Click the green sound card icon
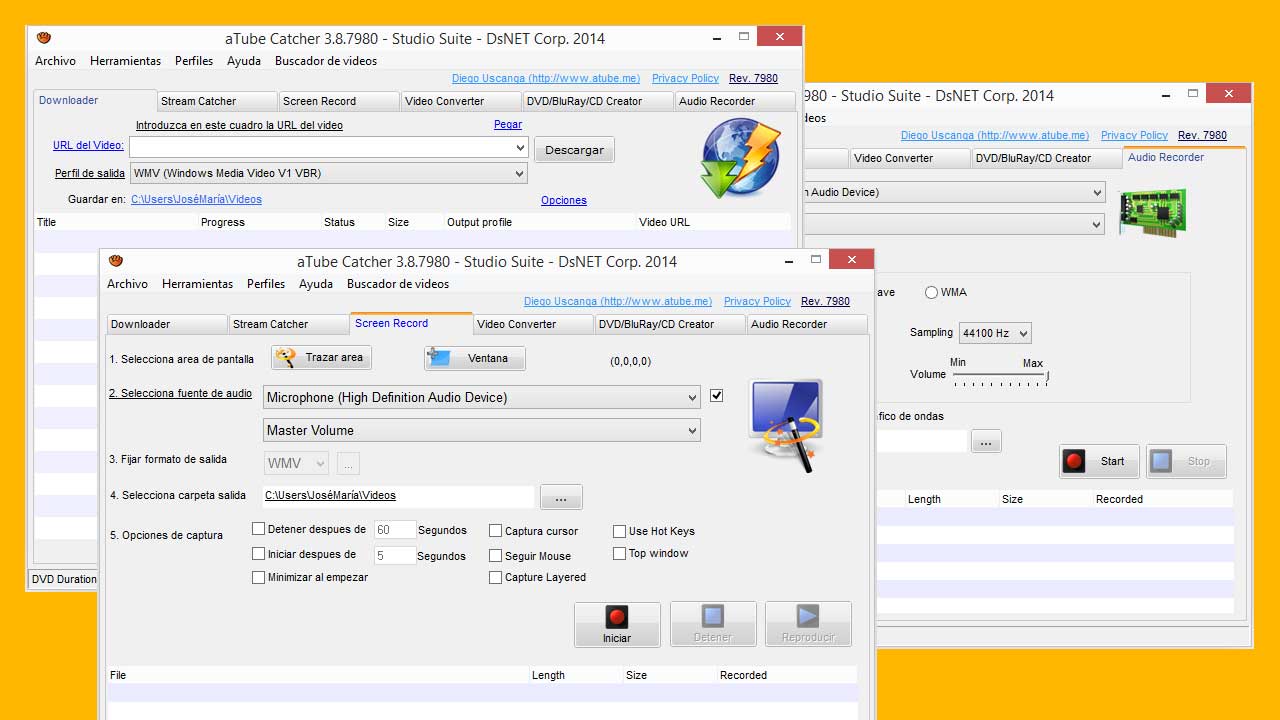 pos(1152,212)
